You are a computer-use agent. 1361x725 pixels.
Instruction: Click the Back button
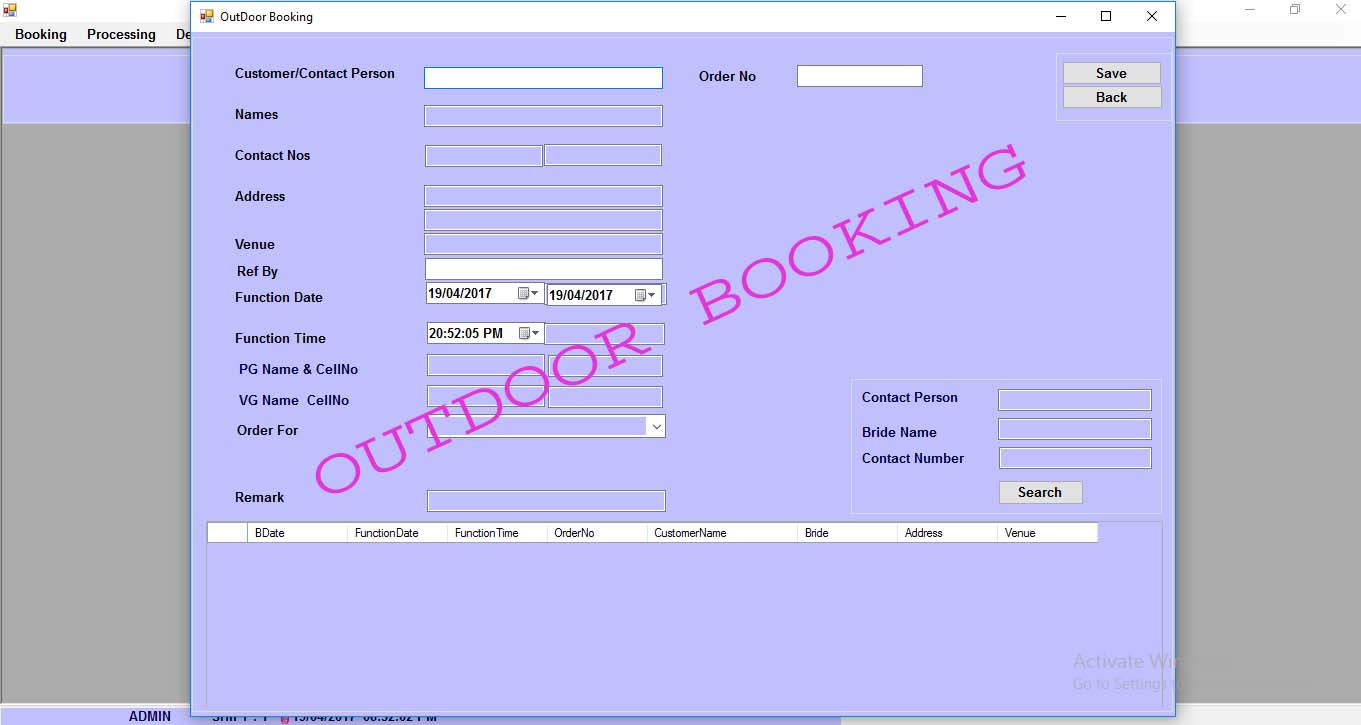pyautogui.click(x=1111, y=97)
